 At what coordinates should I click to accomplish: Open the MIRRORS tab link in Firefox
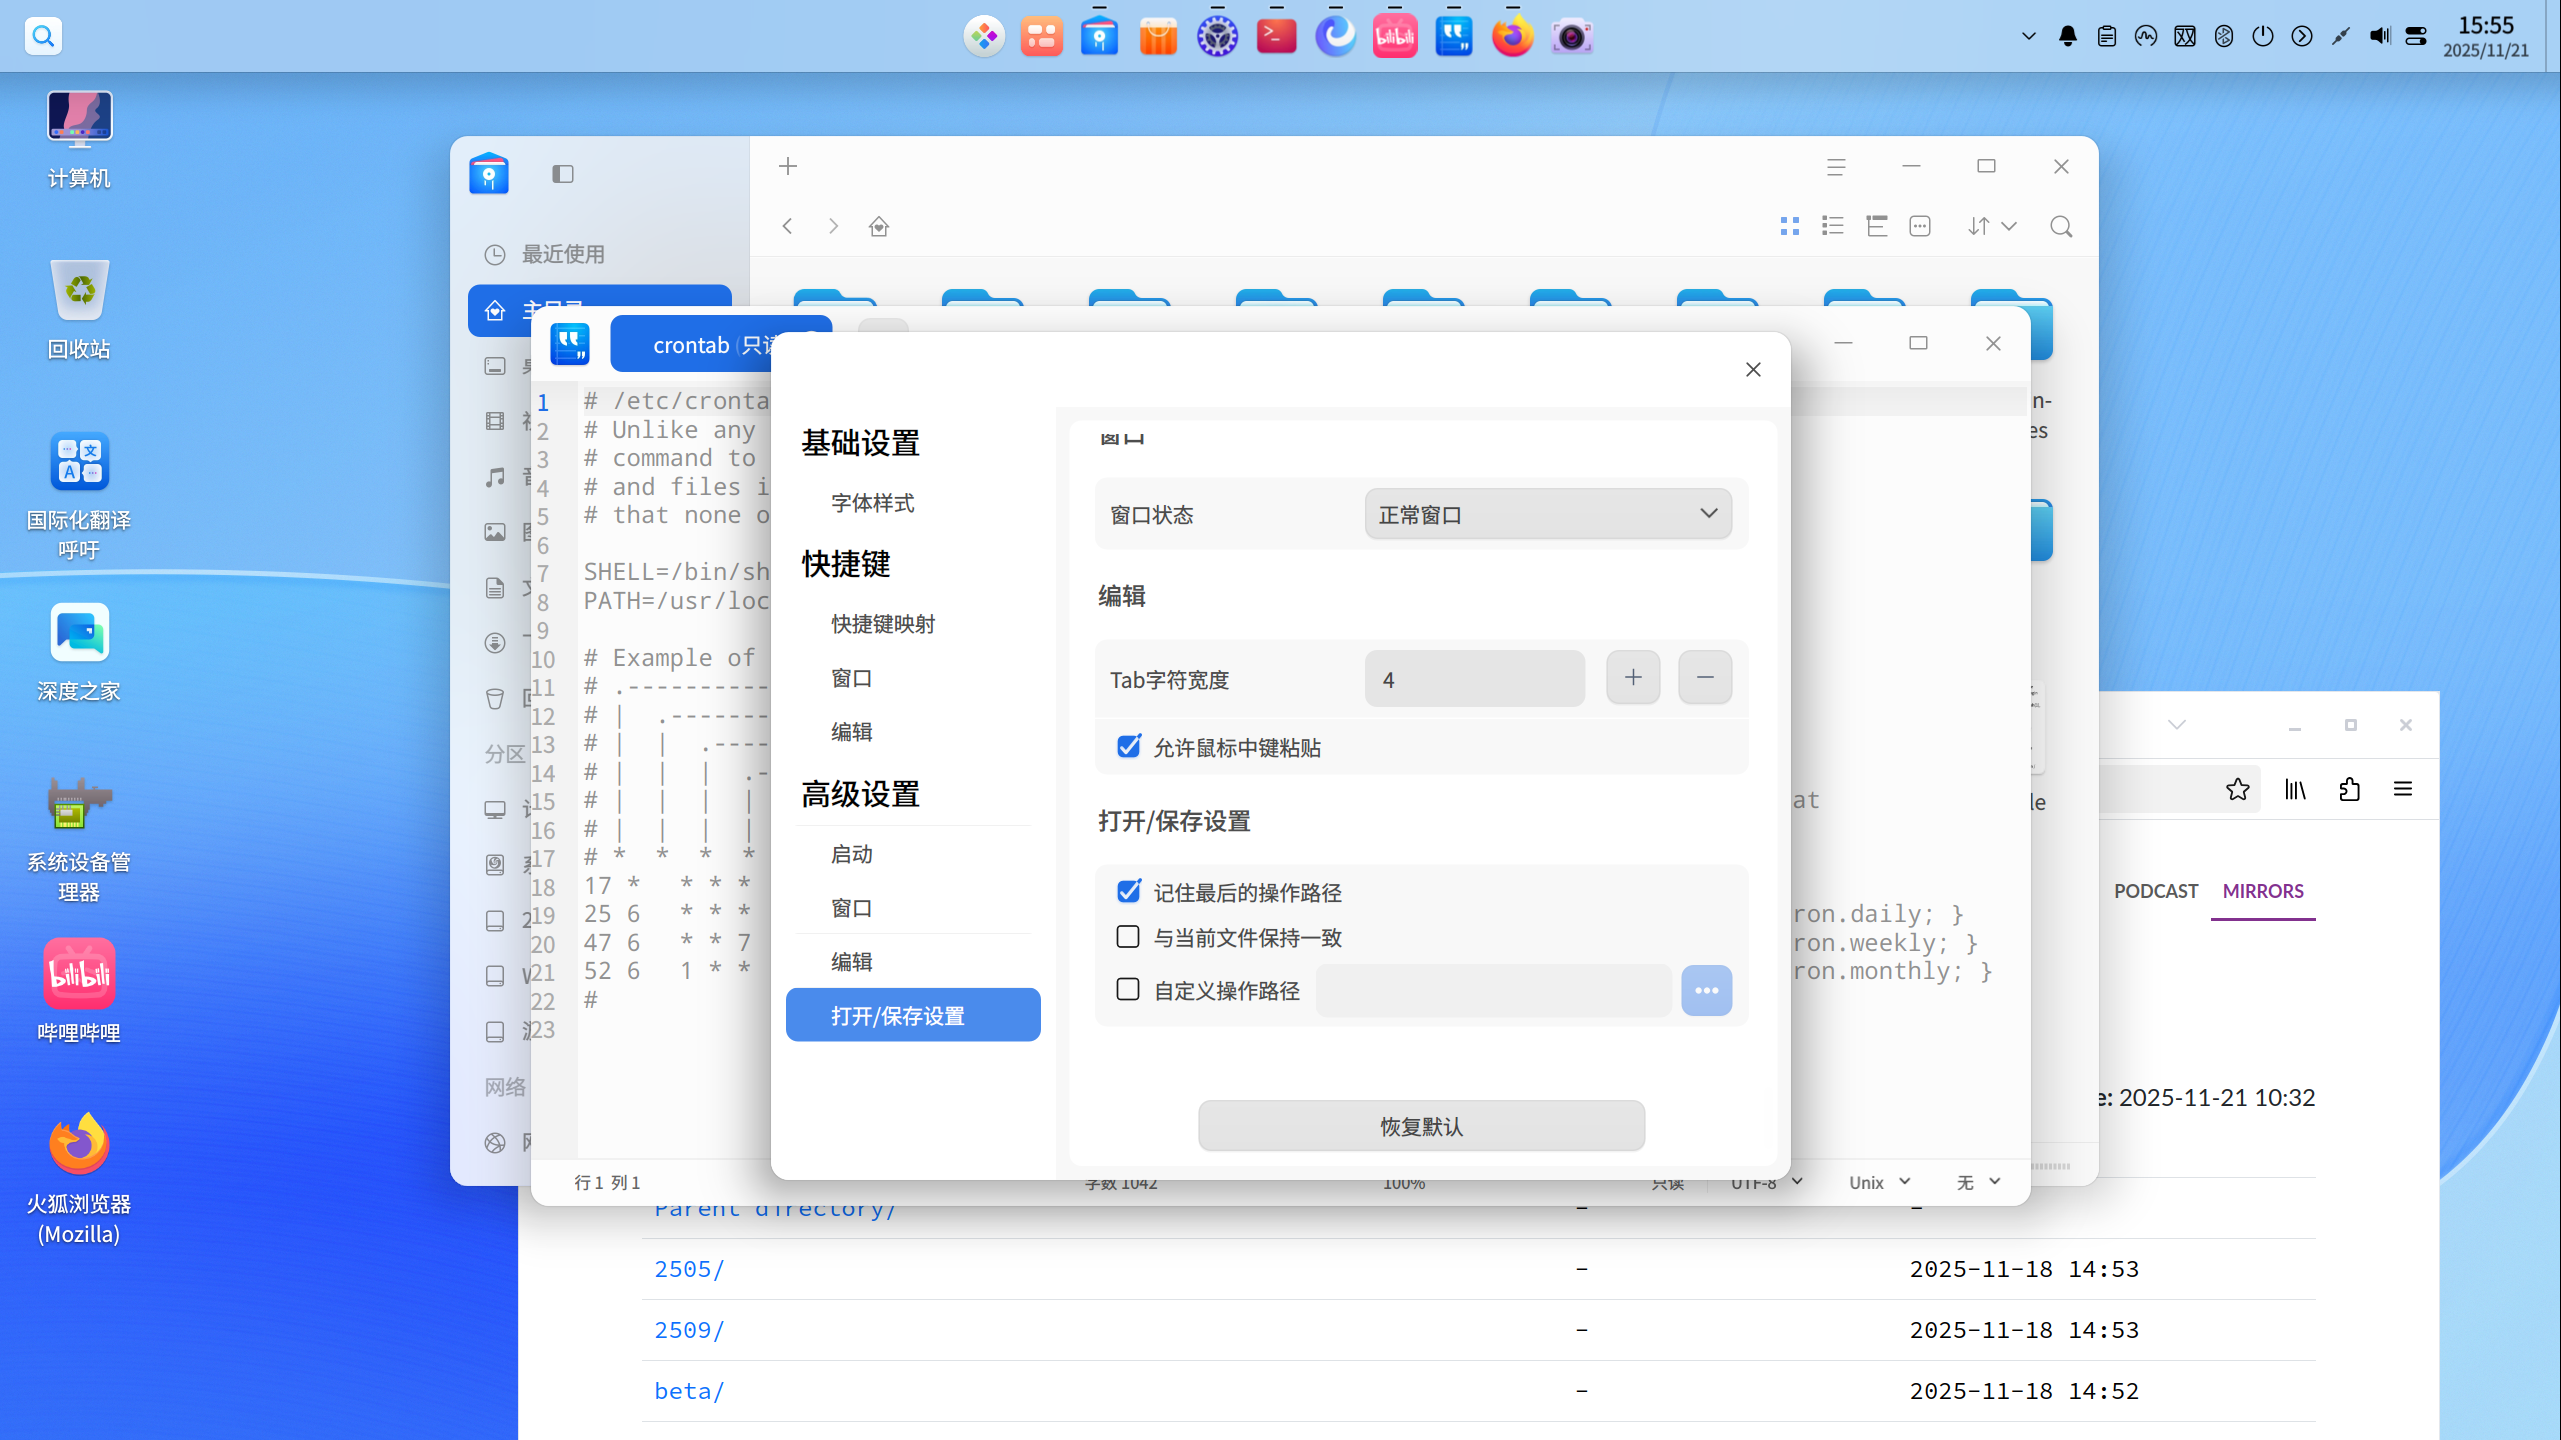point(2263,891)
